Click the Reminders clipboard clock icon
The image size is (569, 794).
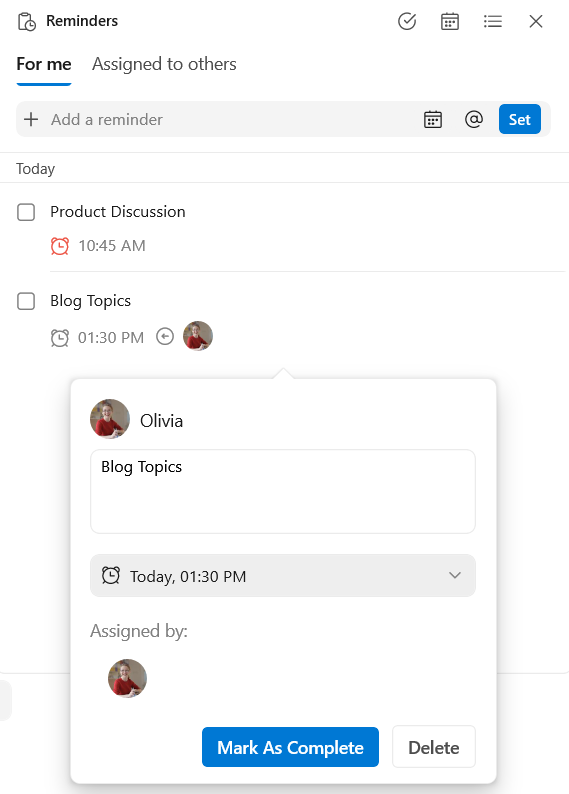27,22
